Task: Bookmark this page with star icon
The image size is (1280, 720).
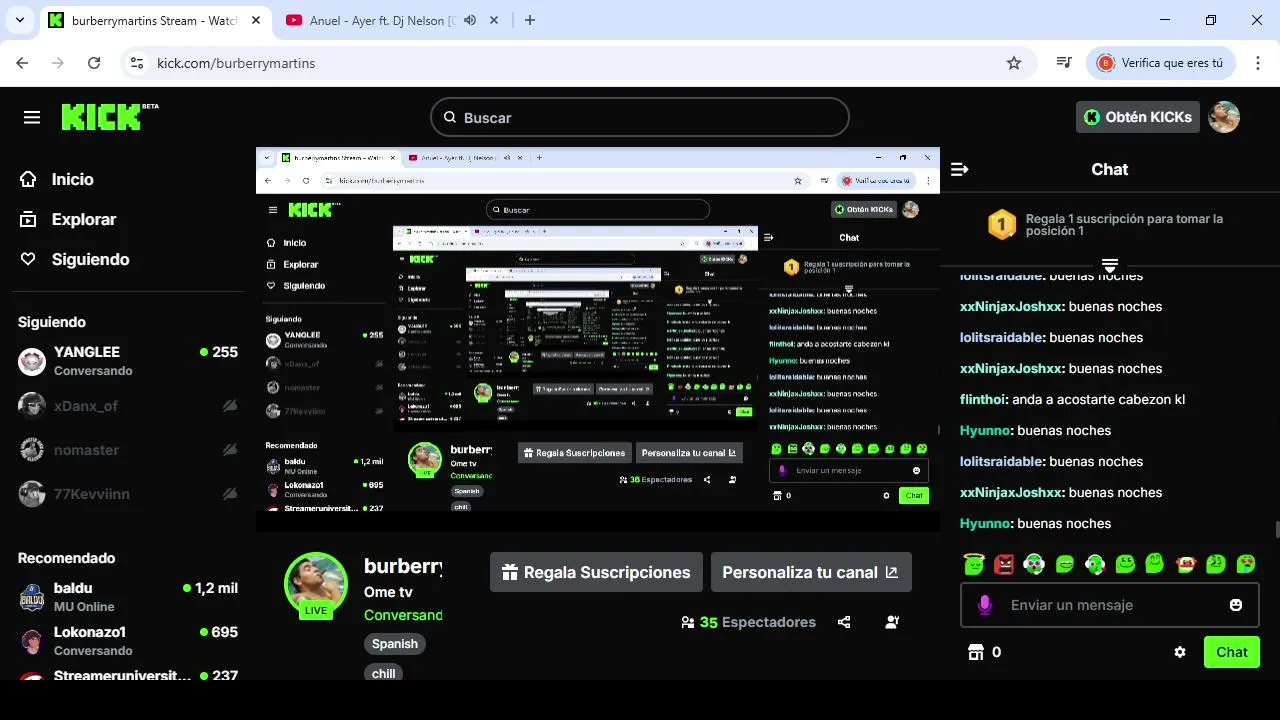Action: 1014,63
